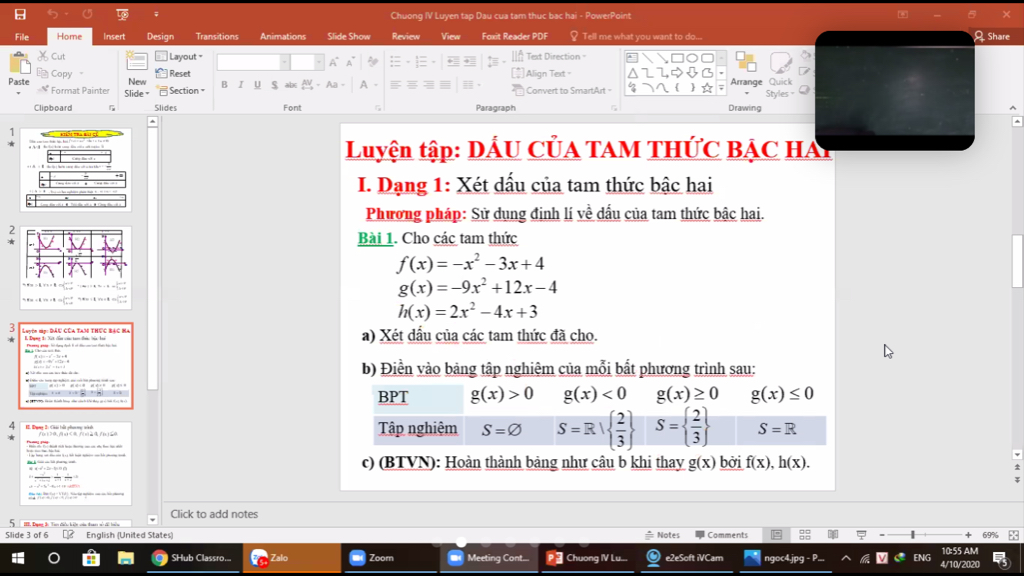Open font name combo box
Viewport: 1024px width, 576px height.
[253, 62]
